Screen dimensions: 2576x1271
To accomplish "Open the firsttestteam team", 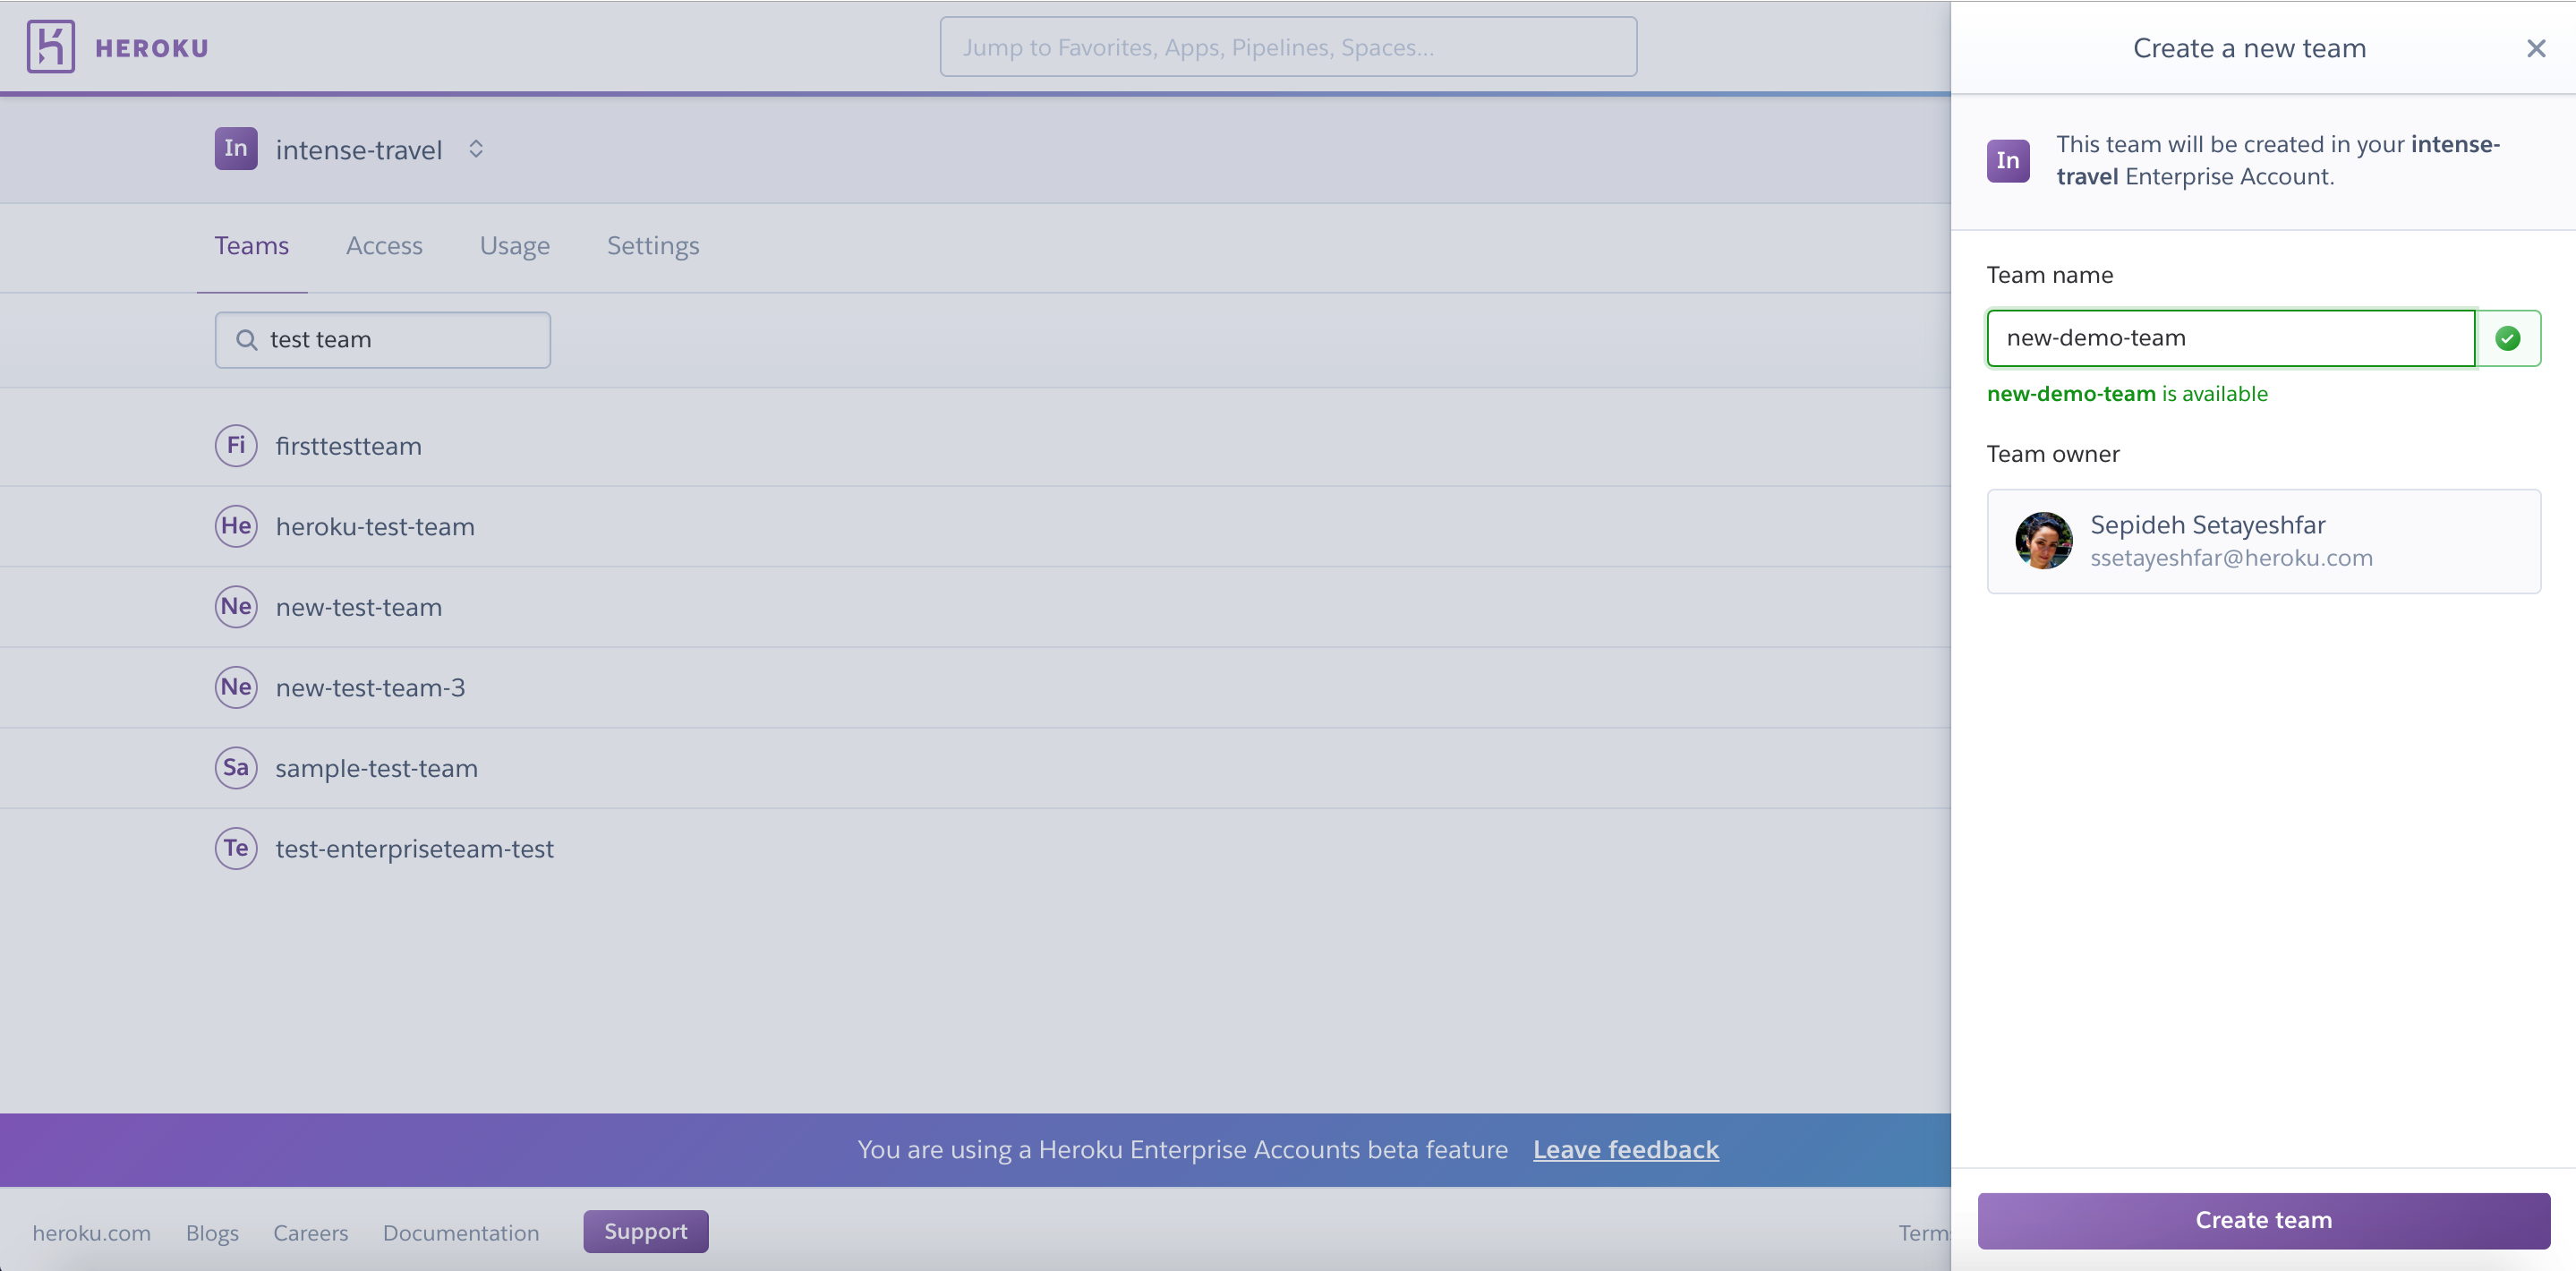I will pyautogui.click(x=349, y=446).
